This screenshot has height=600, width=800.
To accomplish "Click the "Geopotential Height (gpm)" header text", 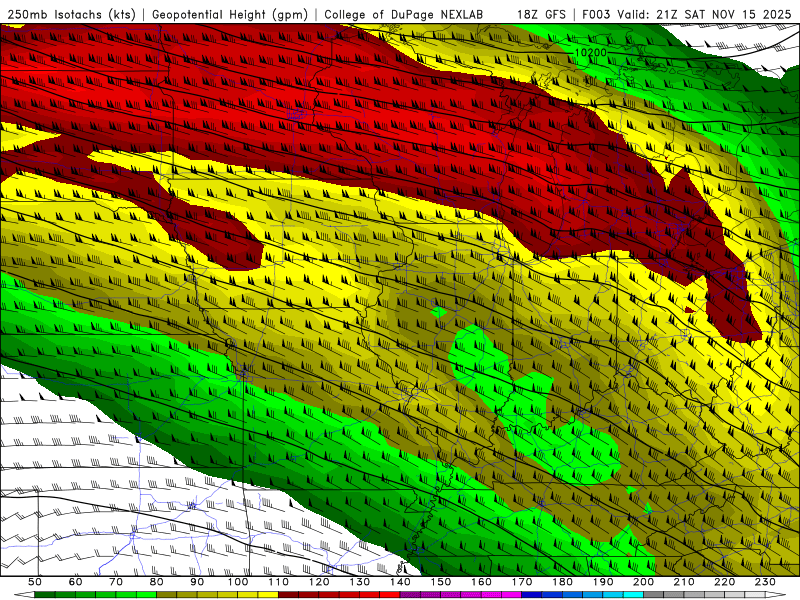I will coord(230,14).
